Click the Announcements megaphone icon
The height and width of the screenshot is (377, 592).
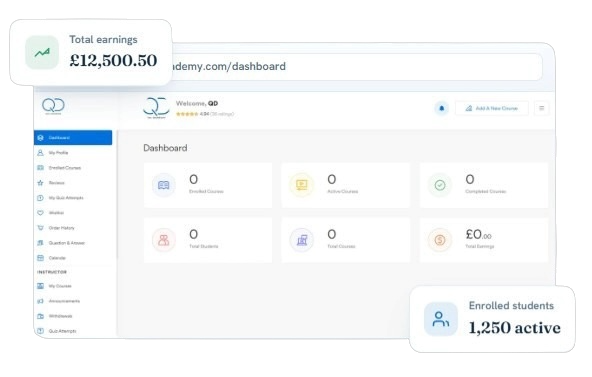pos(40,301)
